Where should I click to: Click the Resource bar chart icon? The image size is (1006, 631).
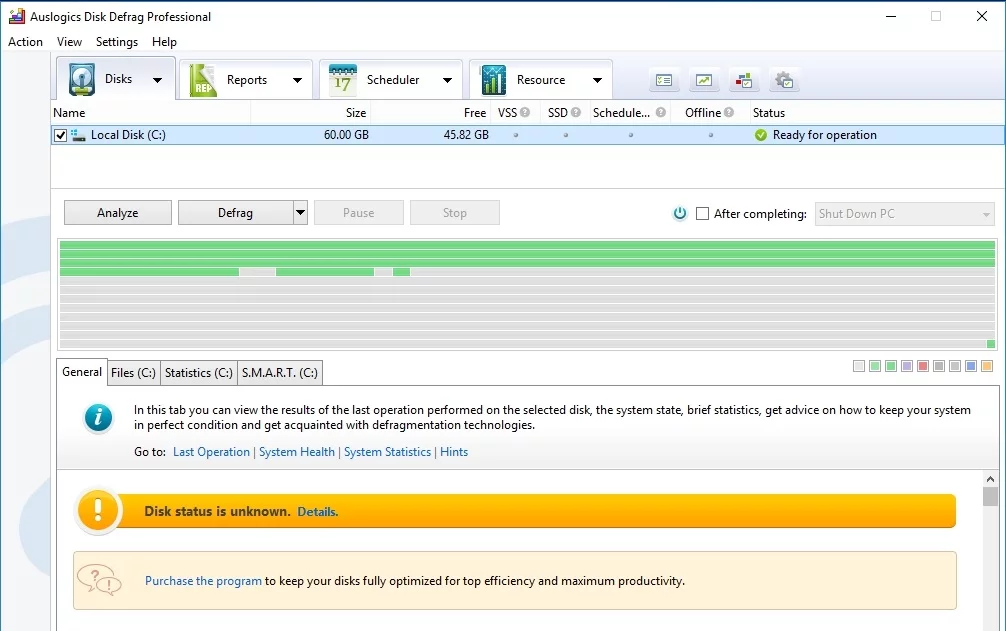(493, 80)
